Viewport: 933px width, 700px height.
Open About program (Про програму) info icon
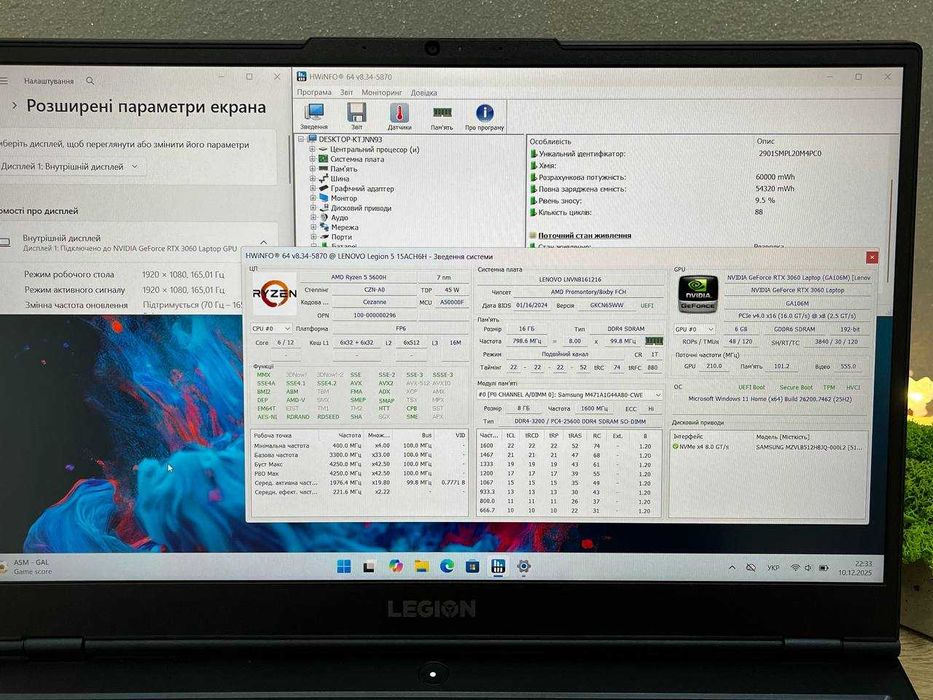pyautogui.click(x=484, y=116)
